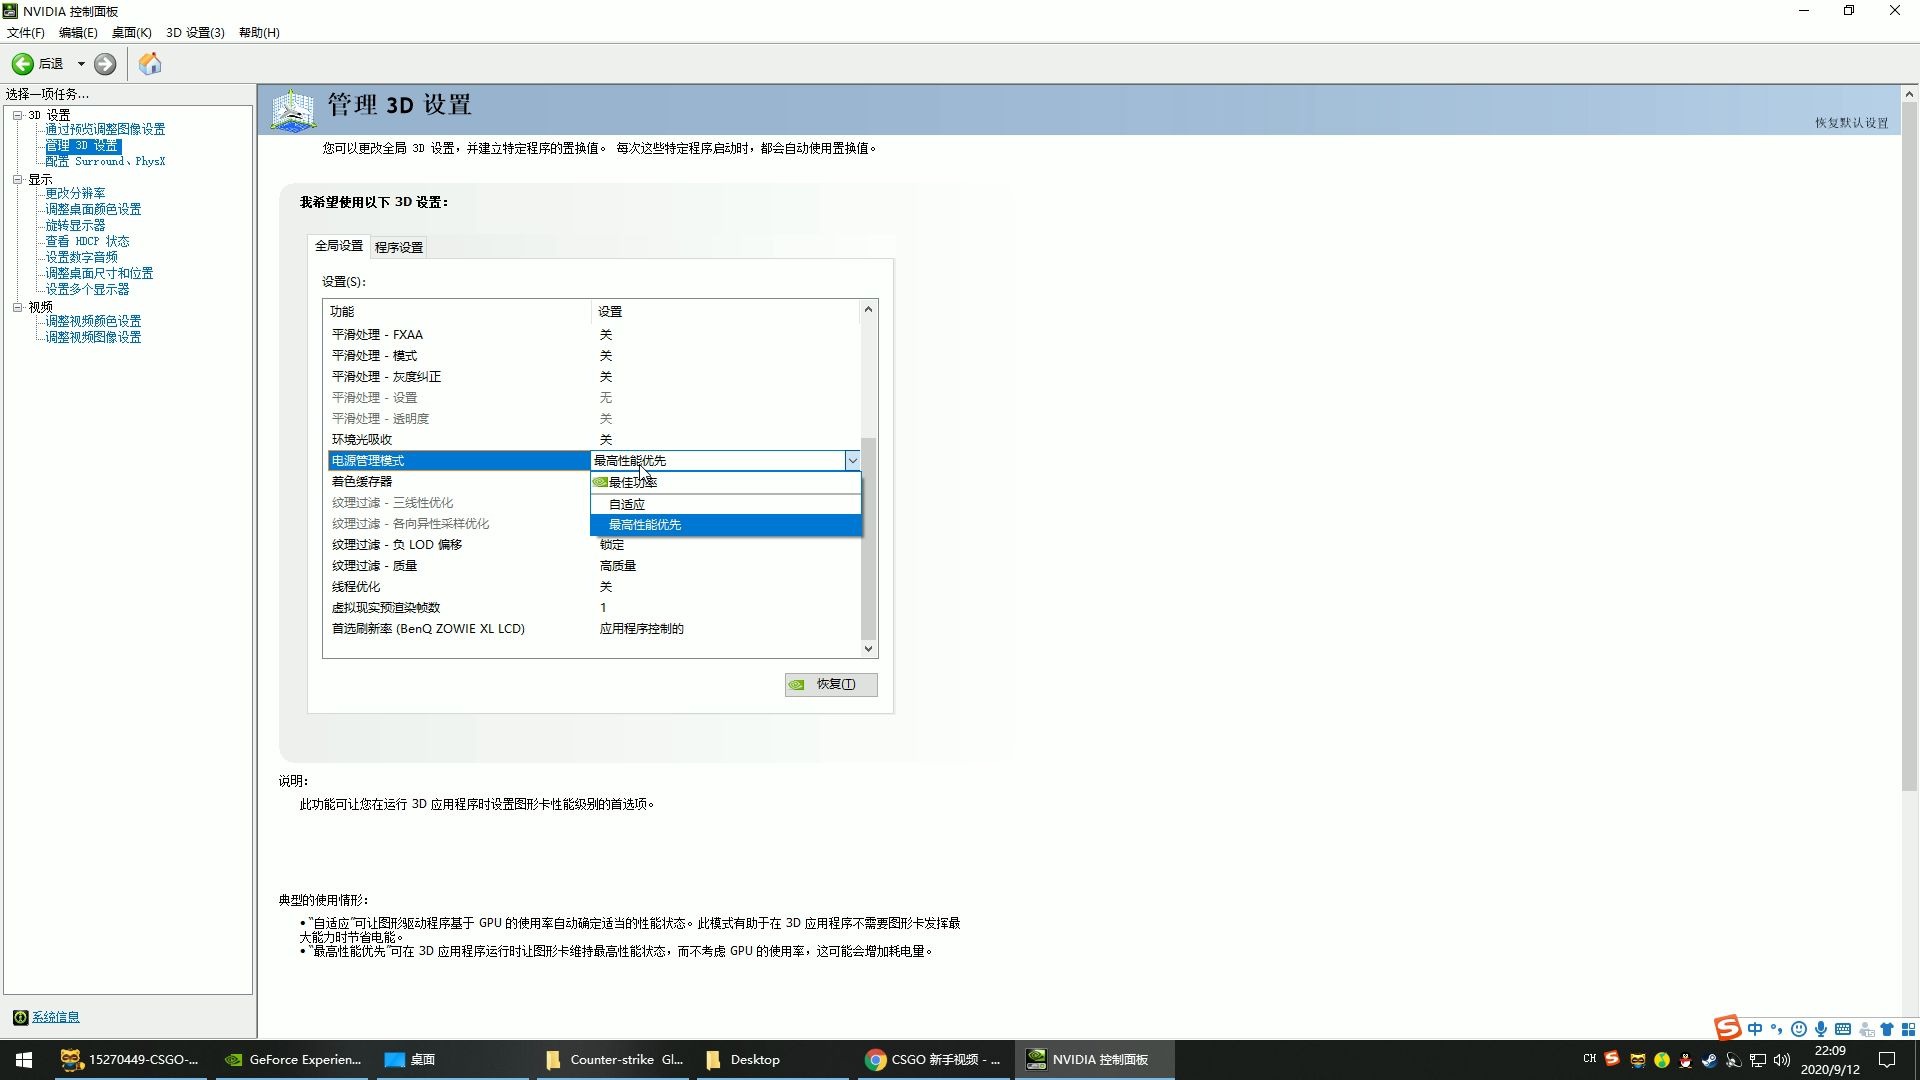Collapse the 3D 设置 tree node
This screenshot has width=1920, height=1080.
17,115
